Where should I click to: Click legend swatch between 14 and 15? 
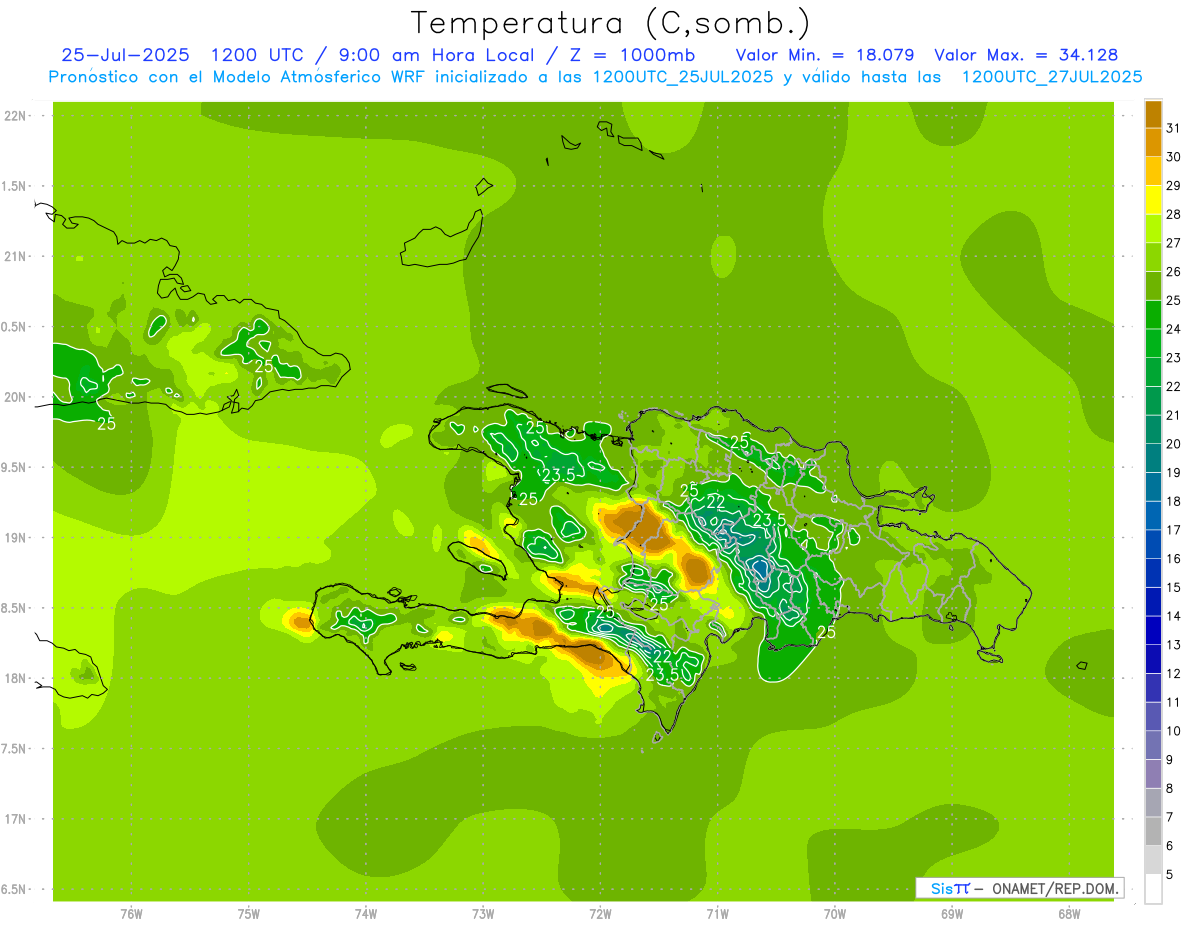click(1153, 601)
